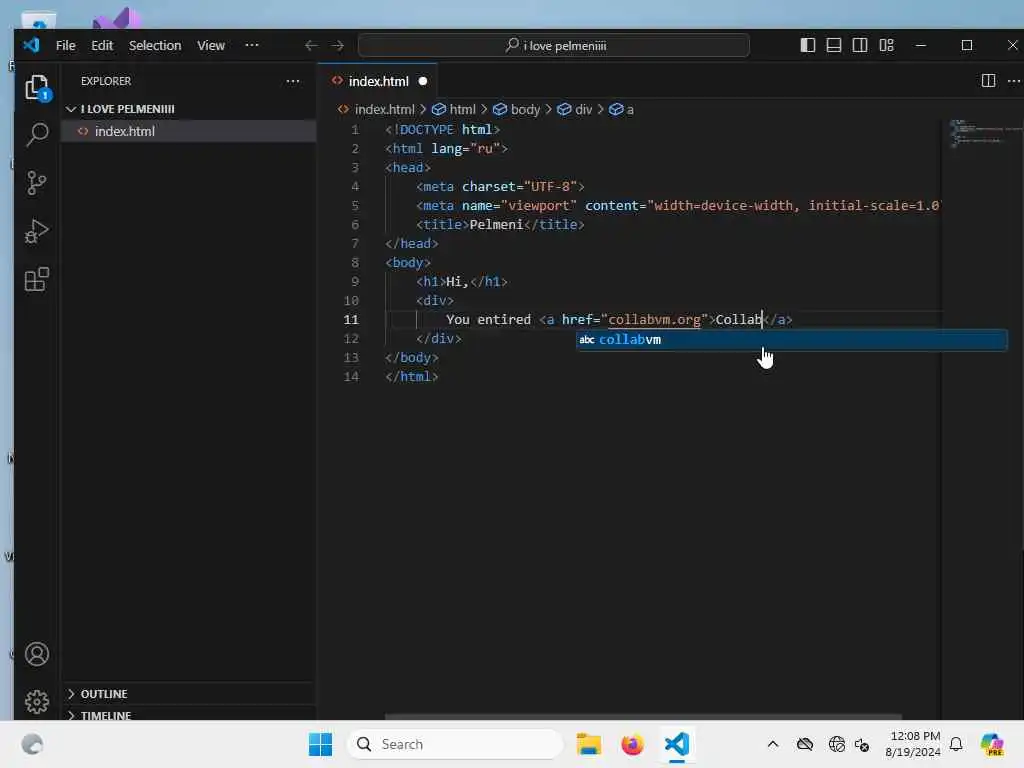Click the VS Code taskbar icon
This screenshot has height=768, width=1024.
(x=677, y=744)
